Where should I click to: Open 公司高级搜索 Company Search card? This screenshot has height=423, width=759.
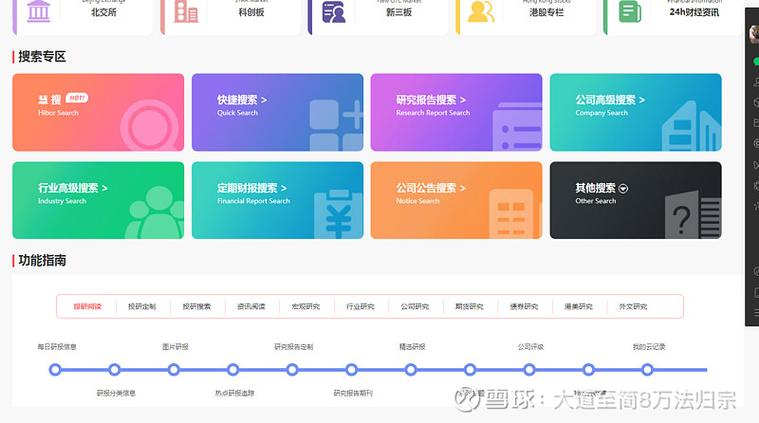(x=636, y=112)
